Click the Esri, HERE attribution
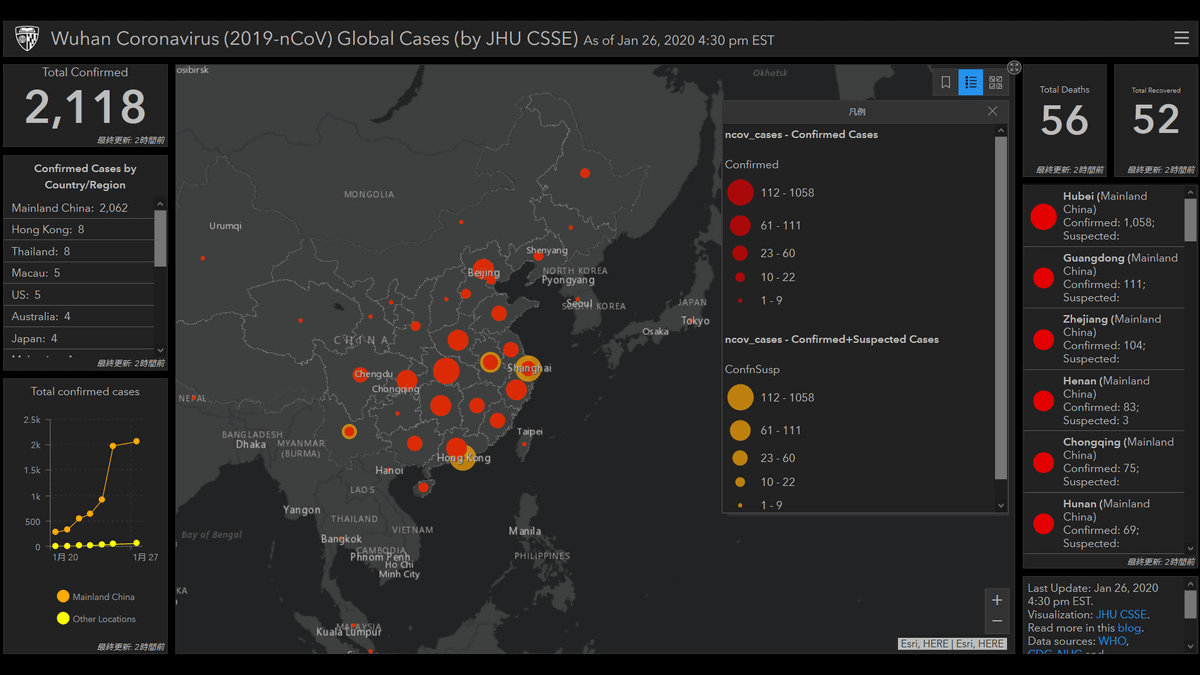 coord(951,644)
